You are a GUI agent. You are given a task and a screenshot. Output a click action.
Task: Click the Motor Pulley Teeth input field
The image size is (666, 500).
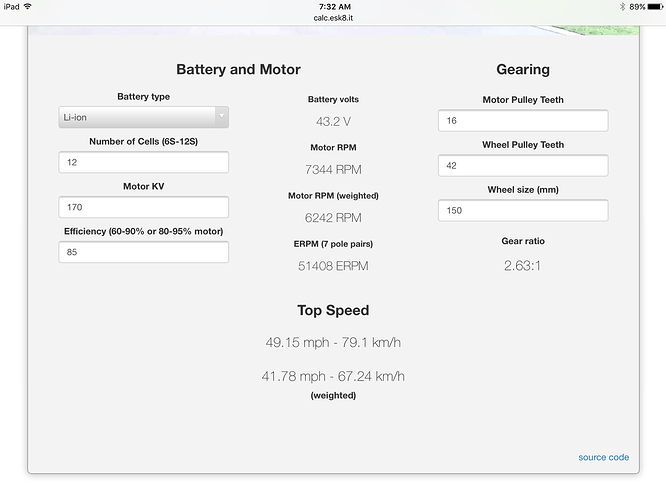point(522,120)
